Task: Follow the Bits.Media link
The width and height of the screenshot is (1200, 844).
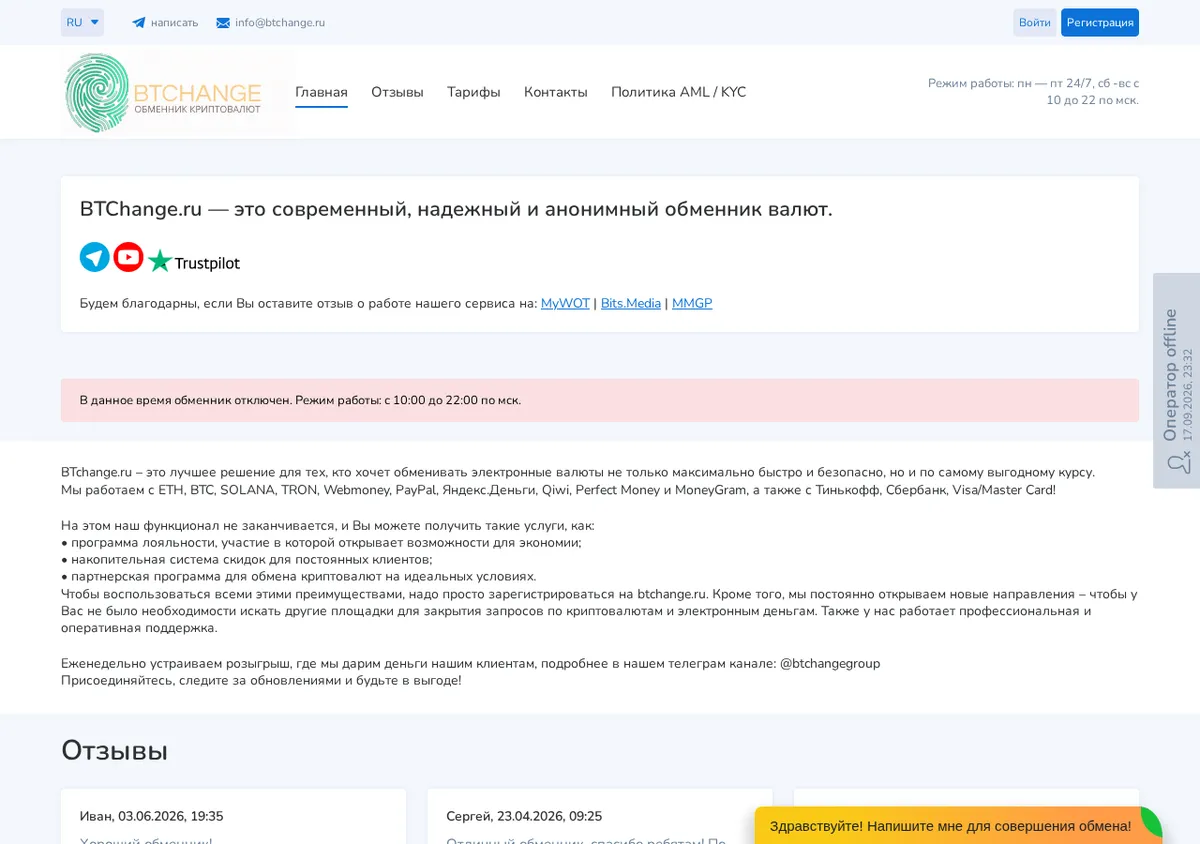Action: (x=631, y=303)
